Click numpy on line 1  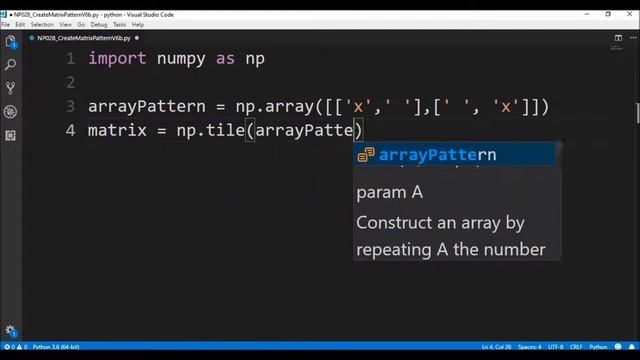pyautogui.click(x=181, y=59)
